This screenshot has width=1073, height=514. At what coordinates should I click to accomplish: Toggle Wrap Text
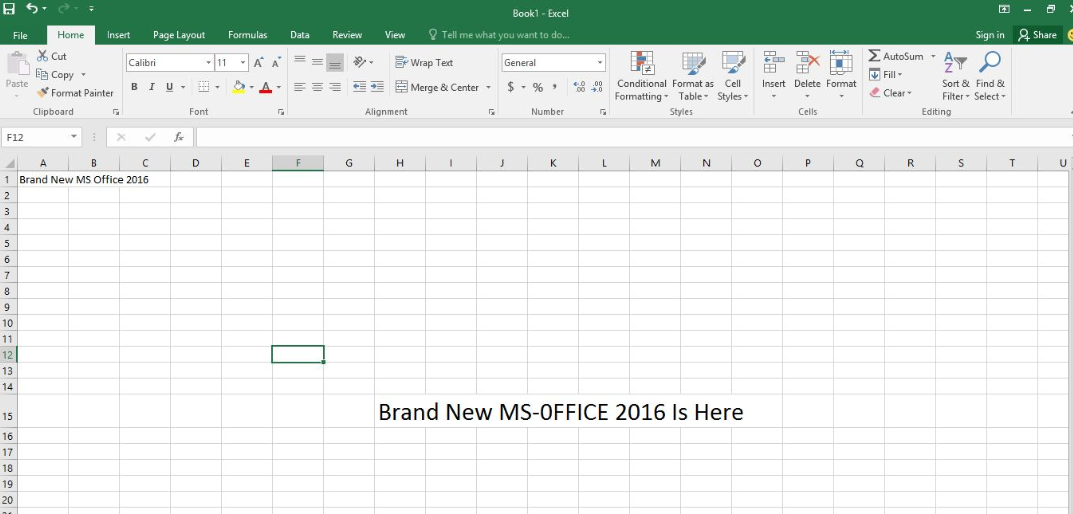click(424, 62)
